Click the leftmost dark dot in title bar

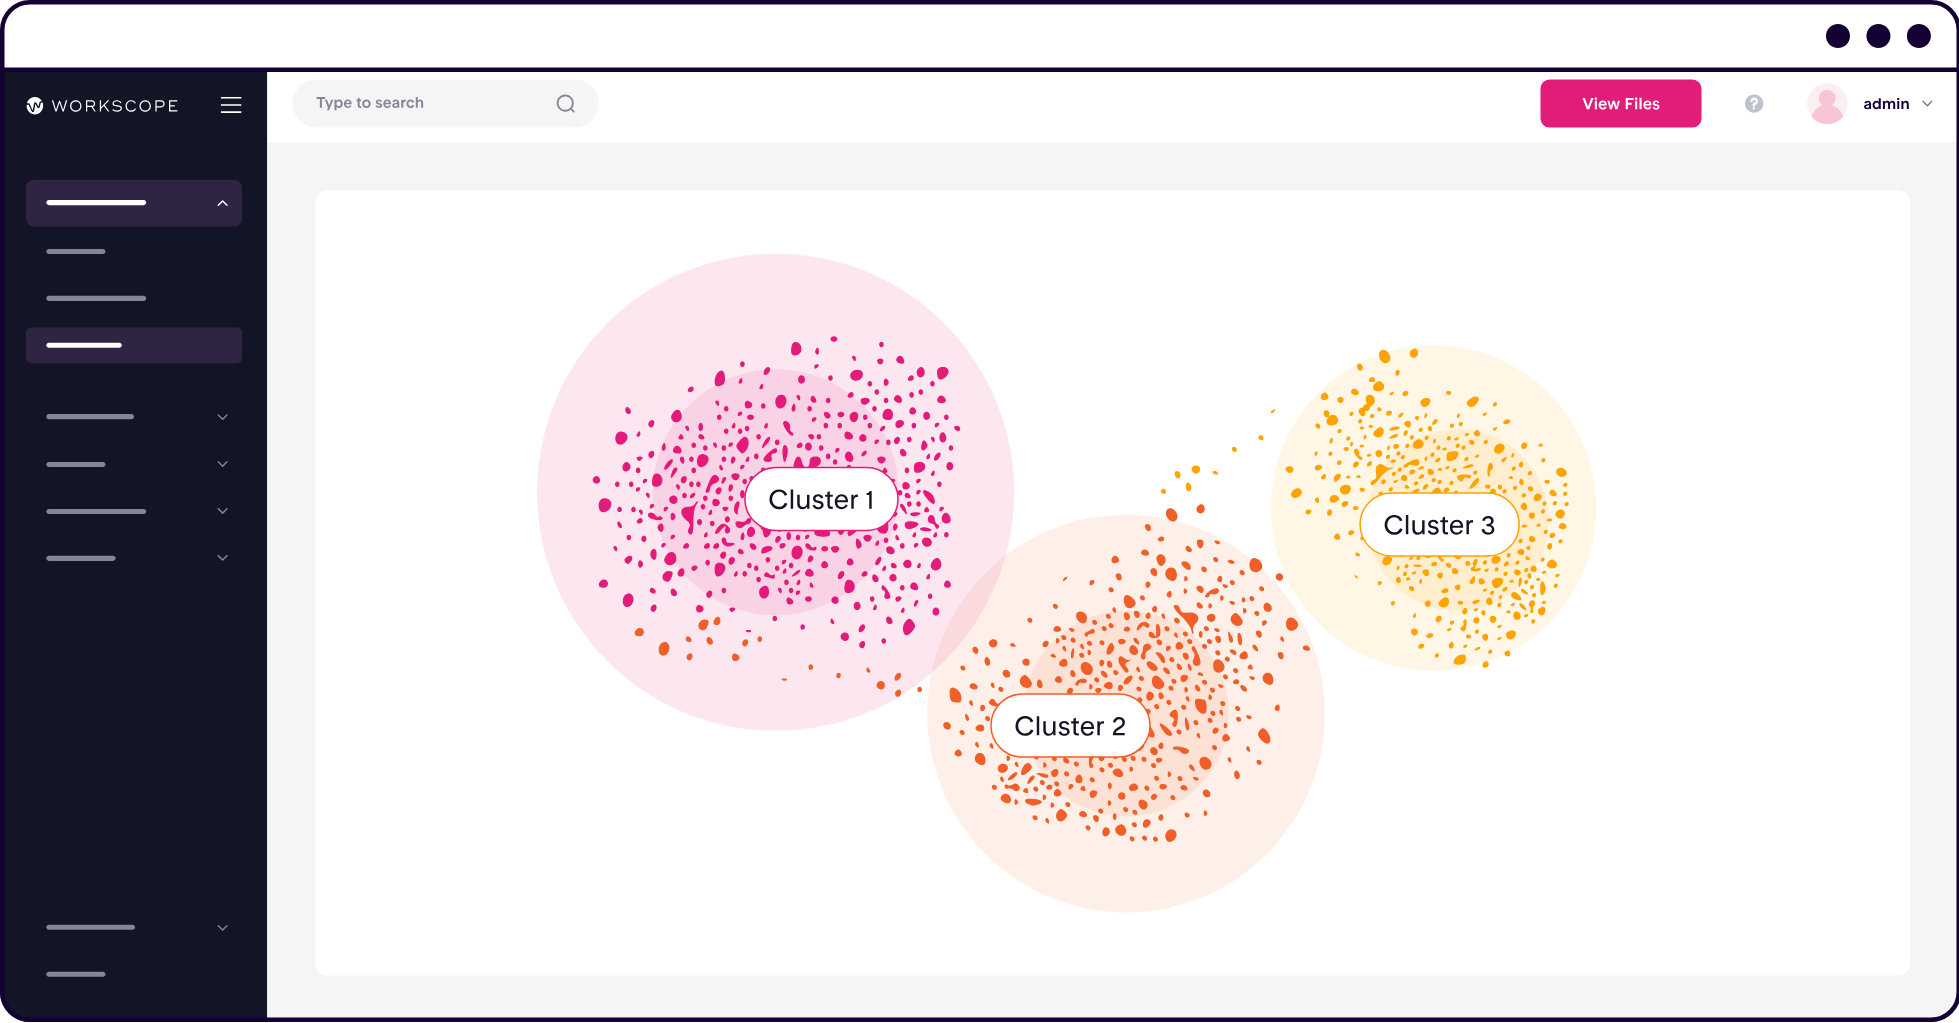pyautogui.click(x=1838, y=36)
